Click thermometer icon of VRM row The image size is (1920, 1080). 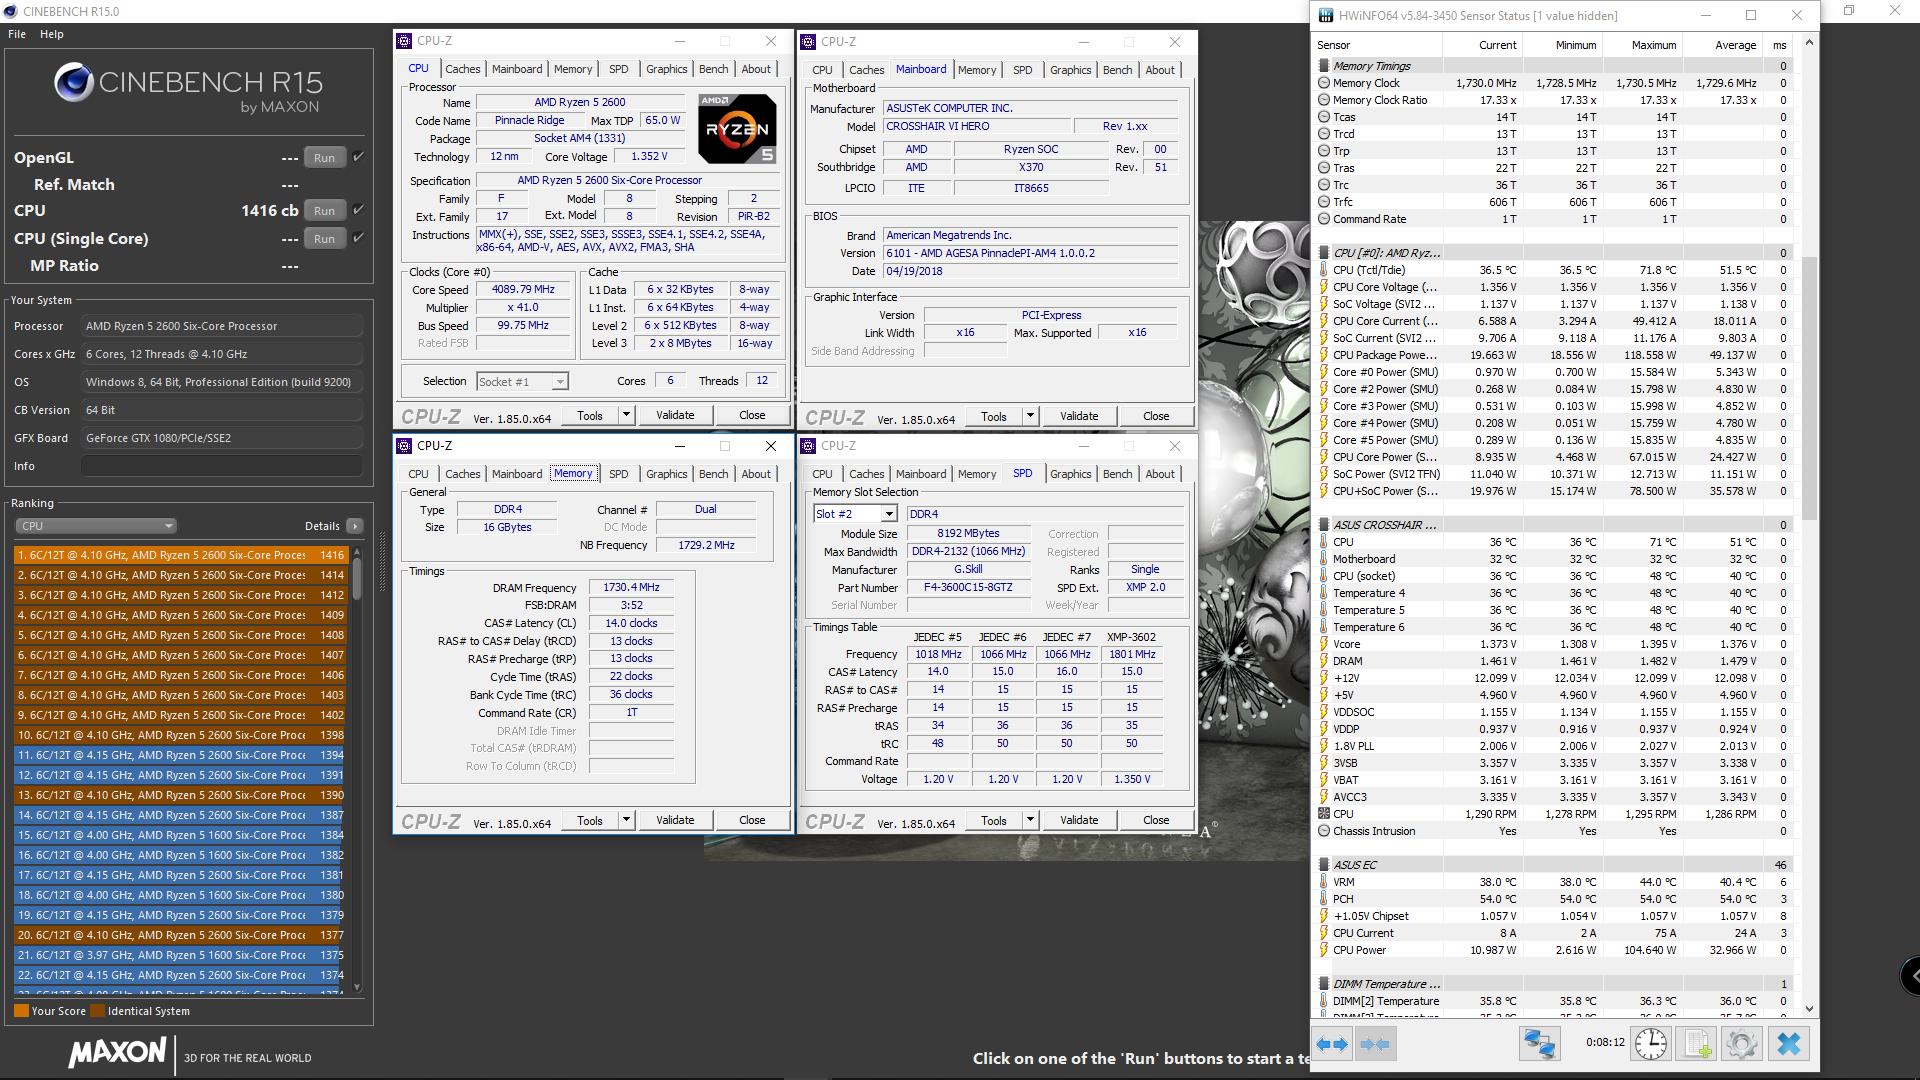(1324, 882)
